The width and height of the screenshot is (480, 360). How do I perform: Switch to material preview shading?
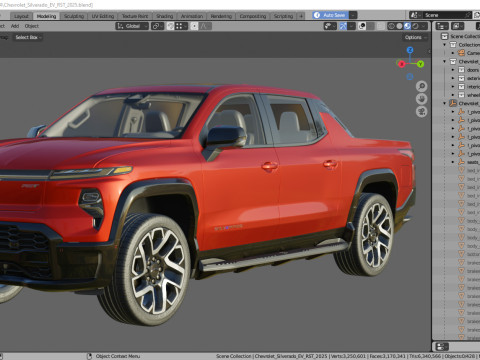click(407, 26)
